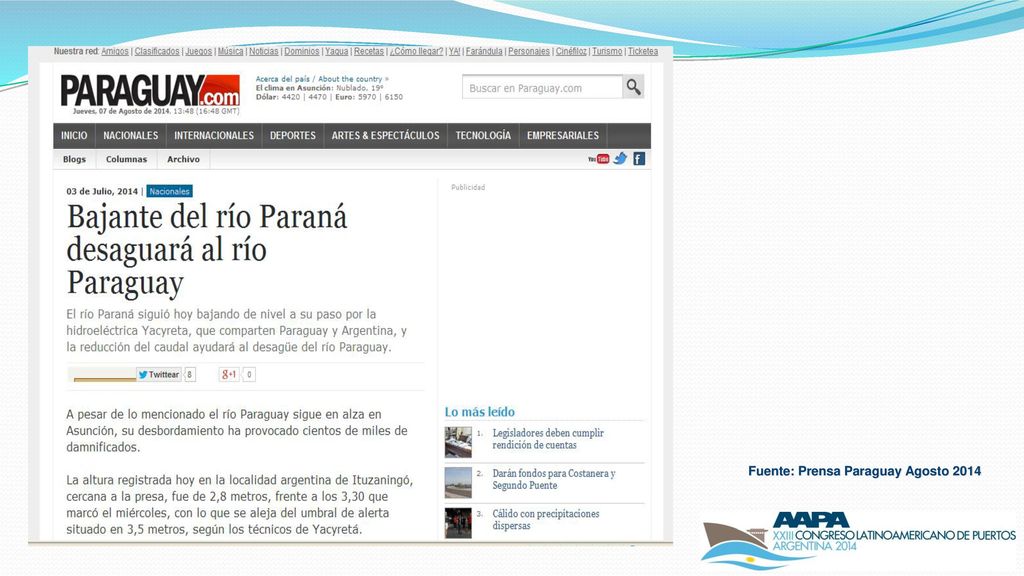Open 'Darán fondos para Costanera y Segundo Puente'

tap(554, 479)
